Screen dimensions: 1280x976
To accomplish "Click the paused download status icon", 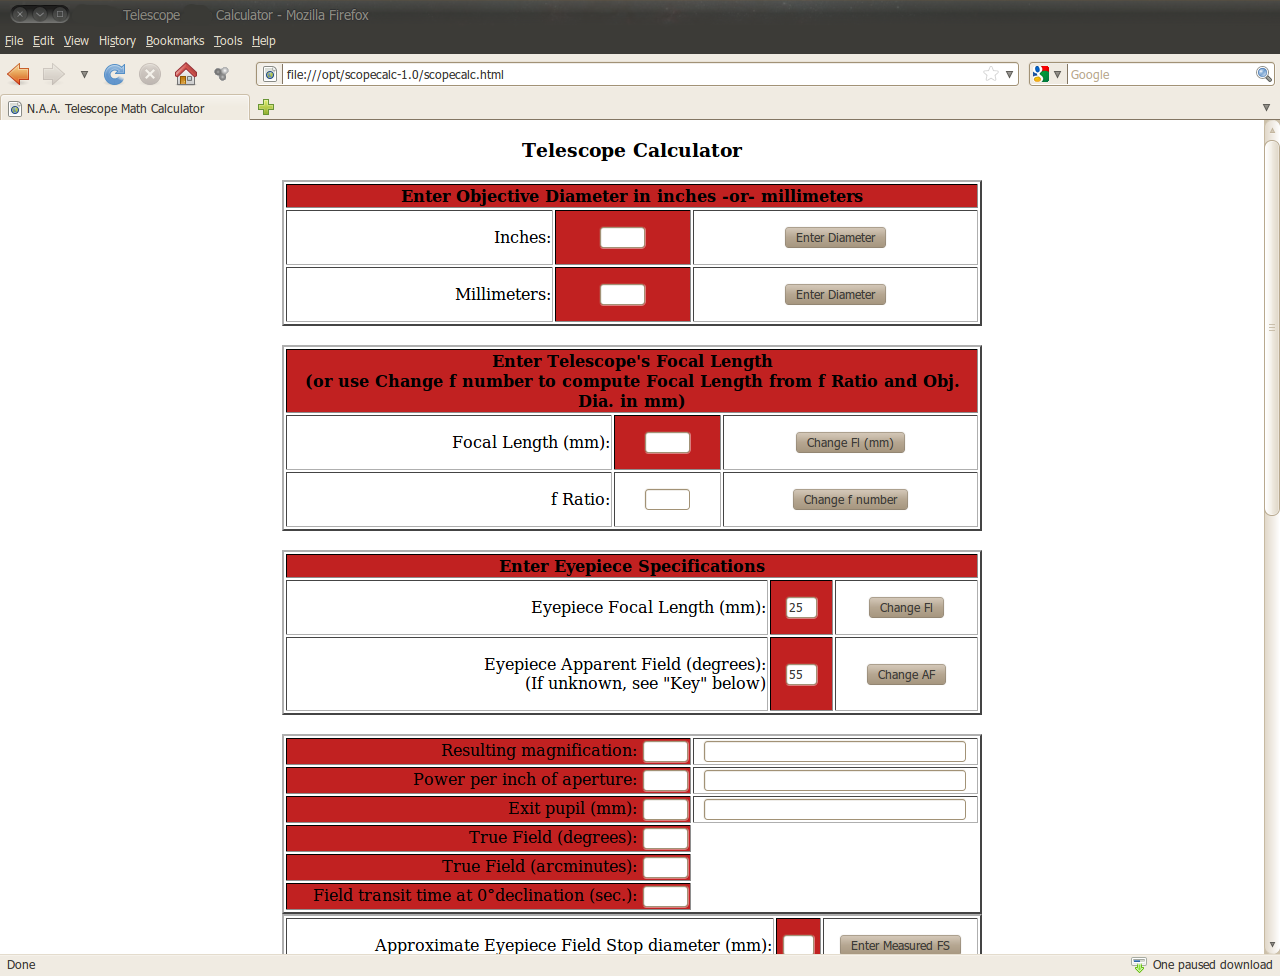I will click(1139, 965).
